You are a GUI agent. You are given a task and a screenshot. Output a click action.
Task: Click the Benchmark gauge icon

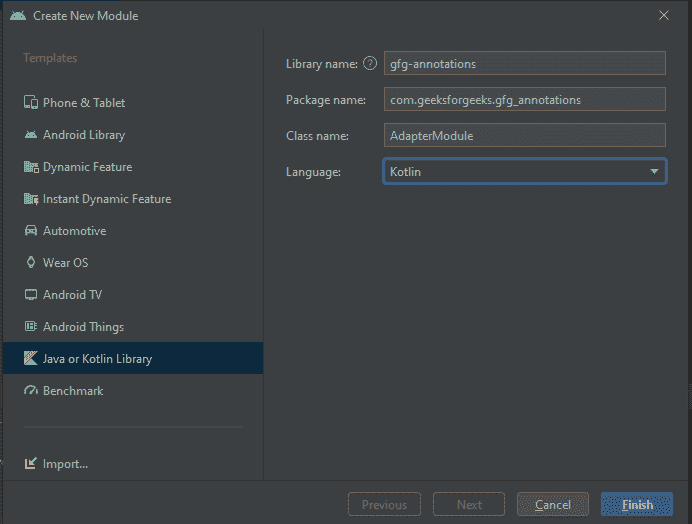coord(31,391)
